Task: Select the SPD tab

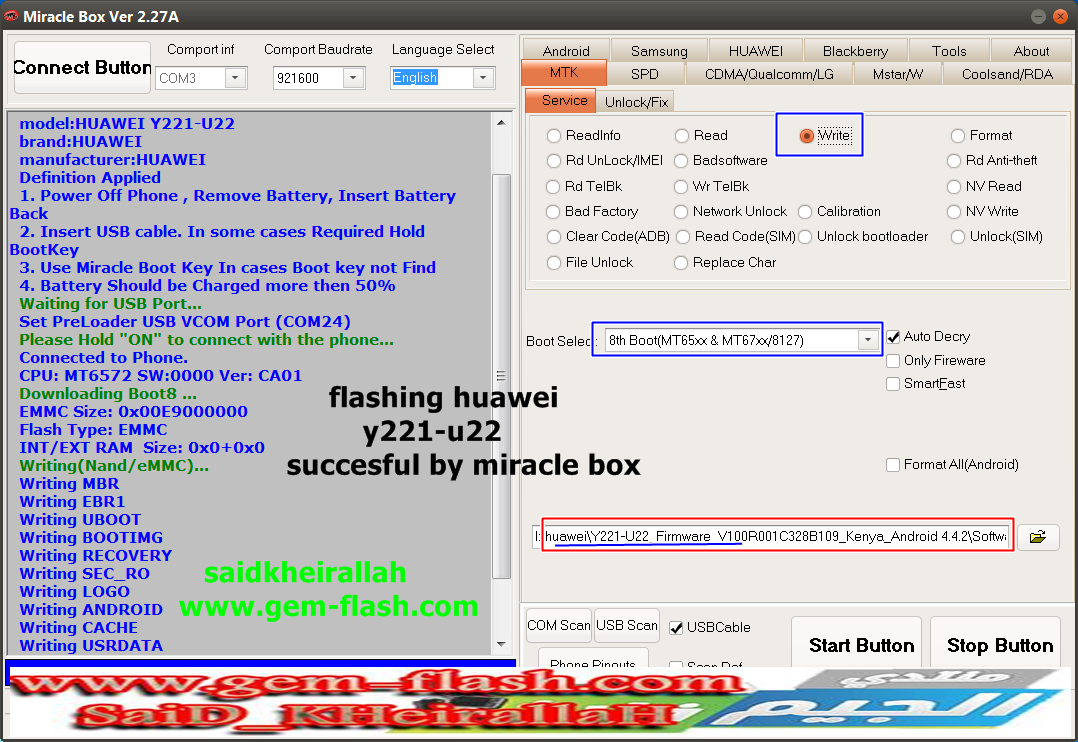Action: [644, 74]
